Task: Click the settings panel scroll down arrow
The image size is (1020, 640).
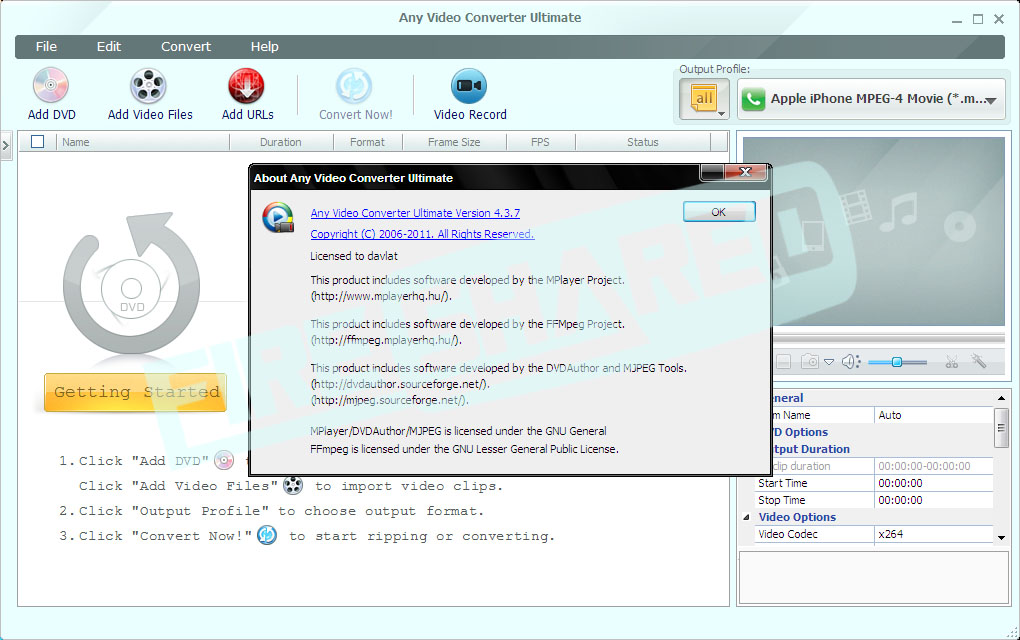Action: [1001, 538]
